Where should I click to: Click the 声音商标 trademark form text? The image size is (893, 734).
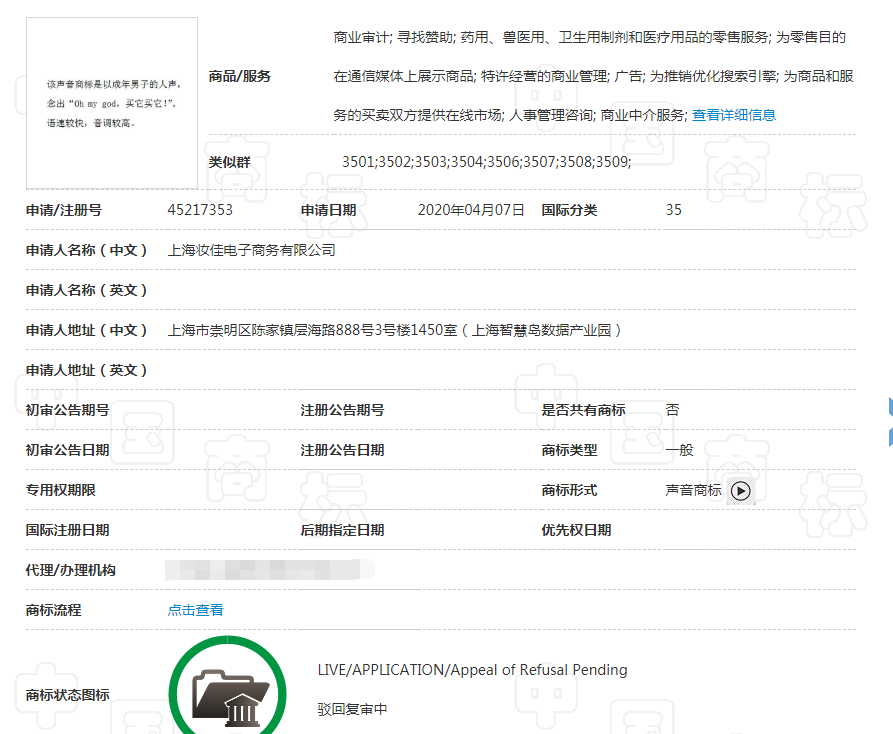point(693,490)
